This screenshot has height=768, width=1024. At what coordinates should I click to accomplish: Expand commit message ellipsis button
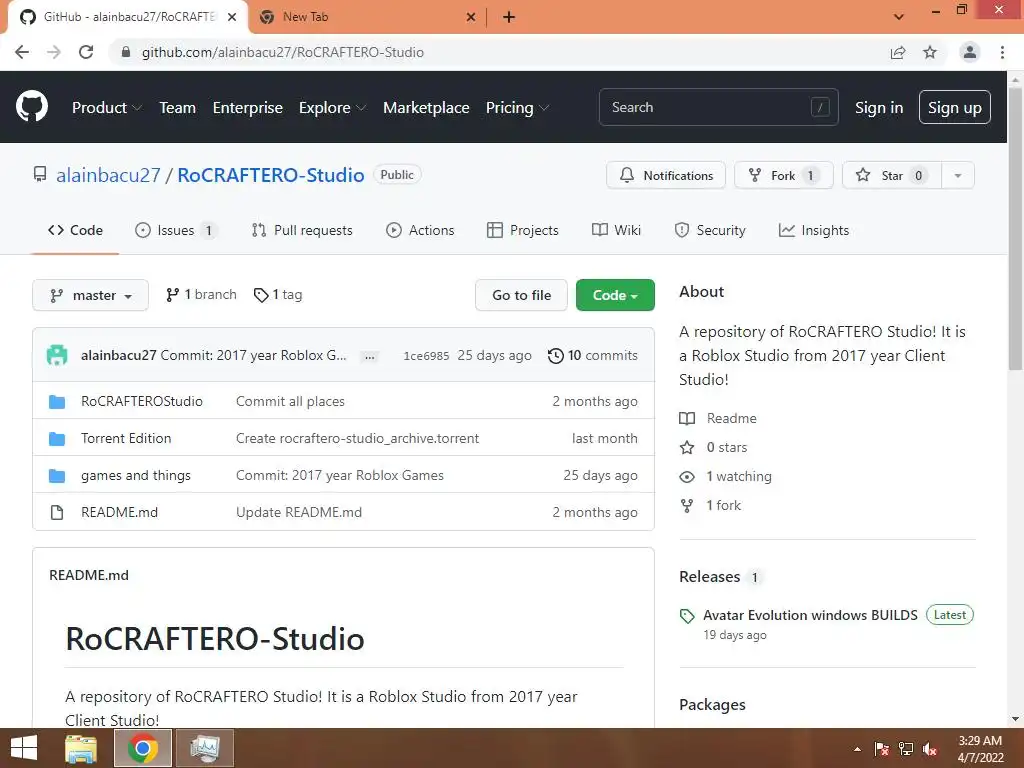370,357
